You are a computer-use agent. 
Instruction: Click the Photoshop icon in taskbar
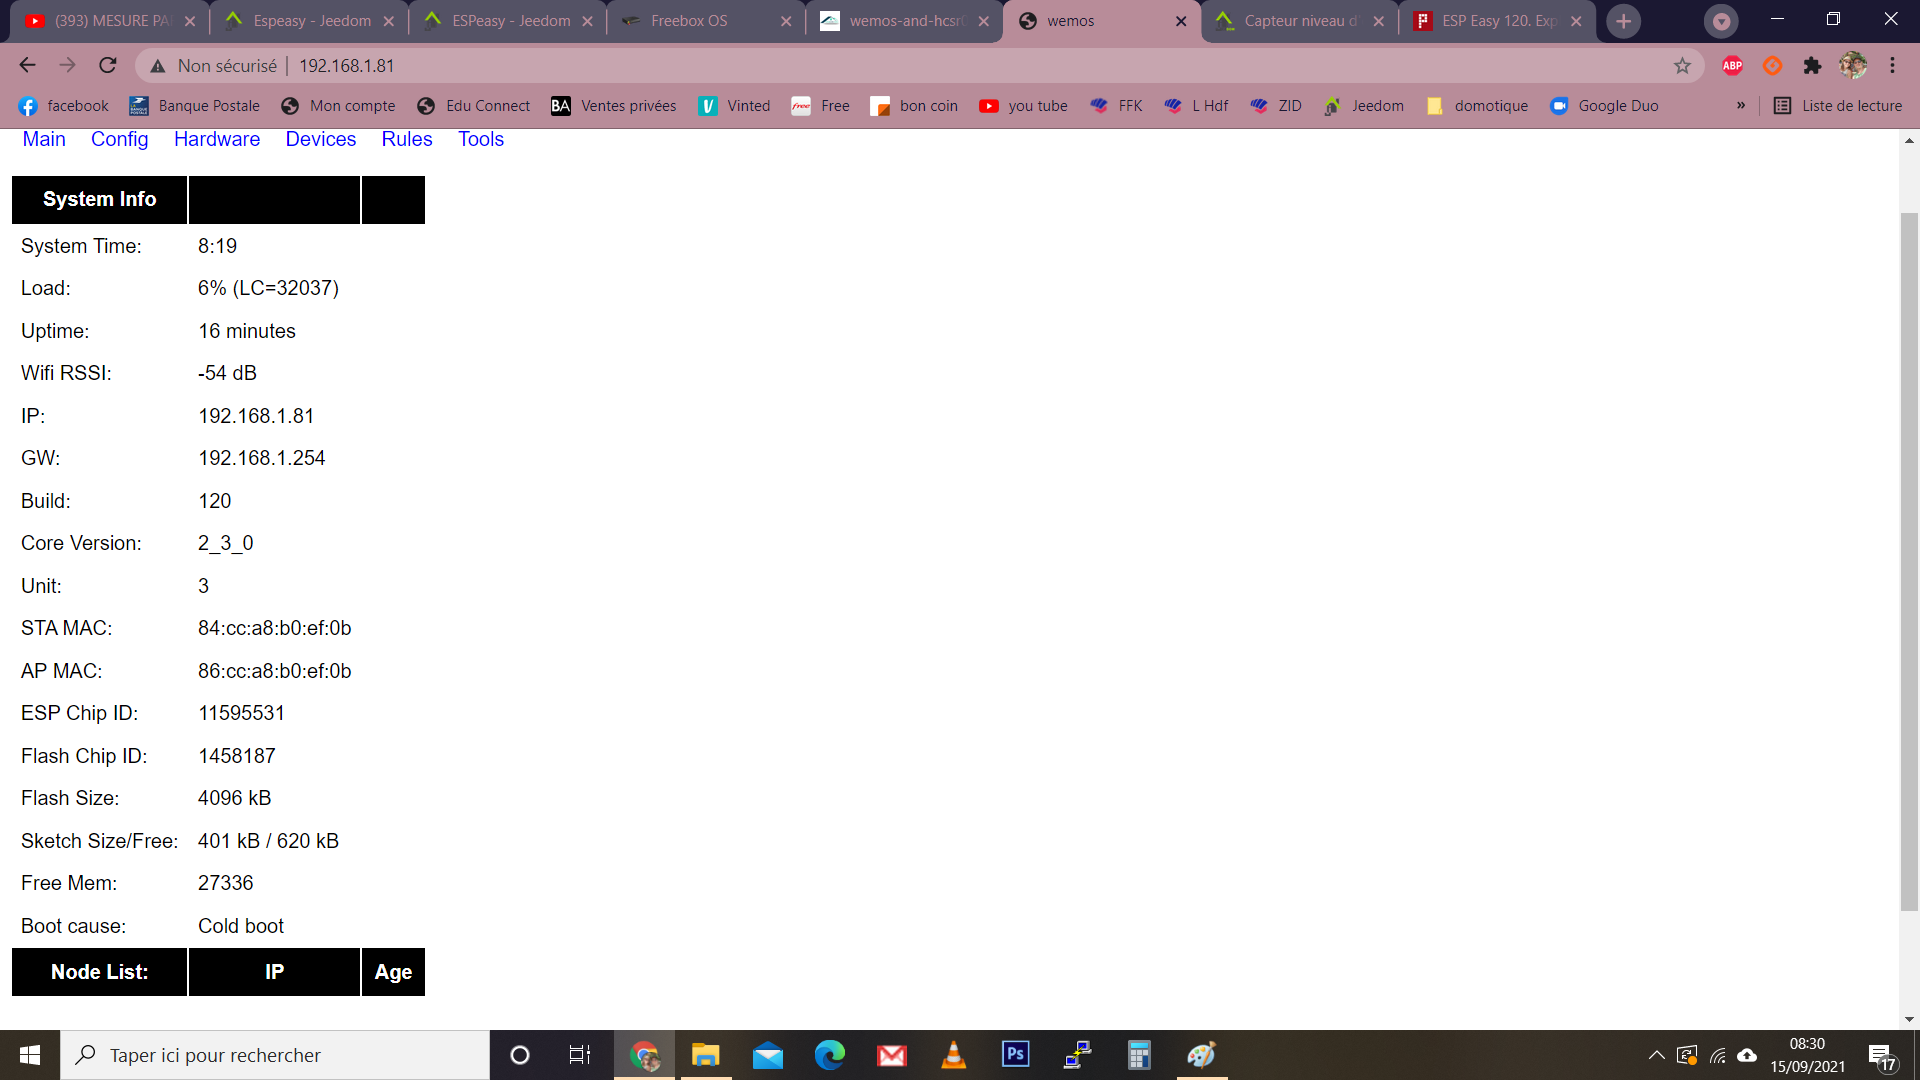[x=1015, y=1054]
